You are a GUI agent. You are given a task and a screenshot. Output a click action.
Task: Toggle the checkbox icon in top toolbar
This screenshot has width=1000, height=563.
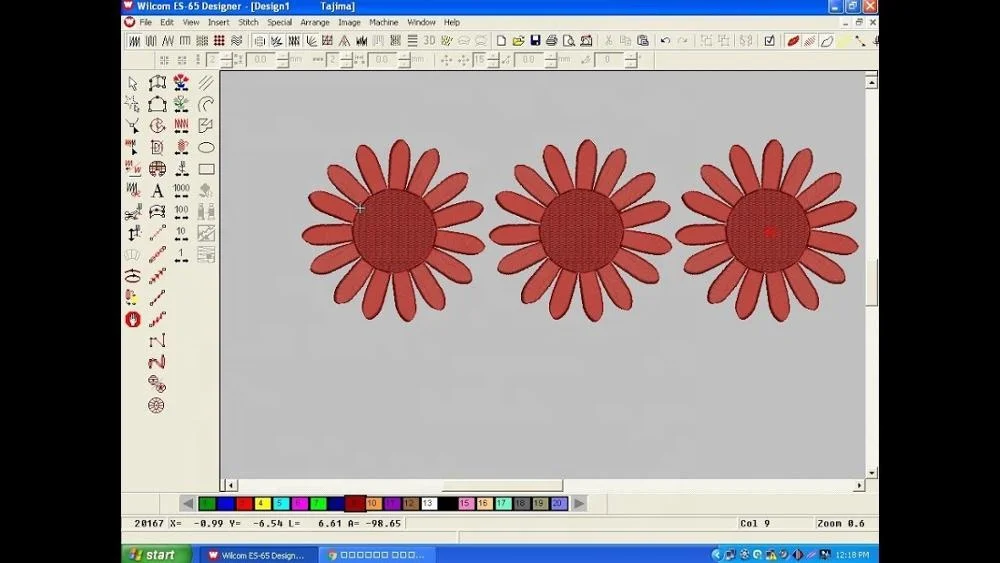[x=770, y=40]
